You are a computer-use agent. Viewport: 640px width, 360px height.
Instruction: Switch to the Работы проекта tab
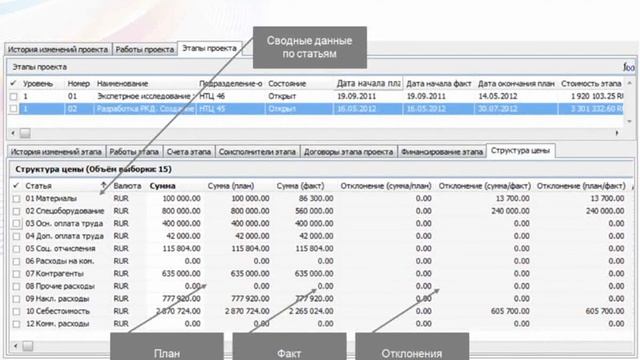click(x=144, y=49)
